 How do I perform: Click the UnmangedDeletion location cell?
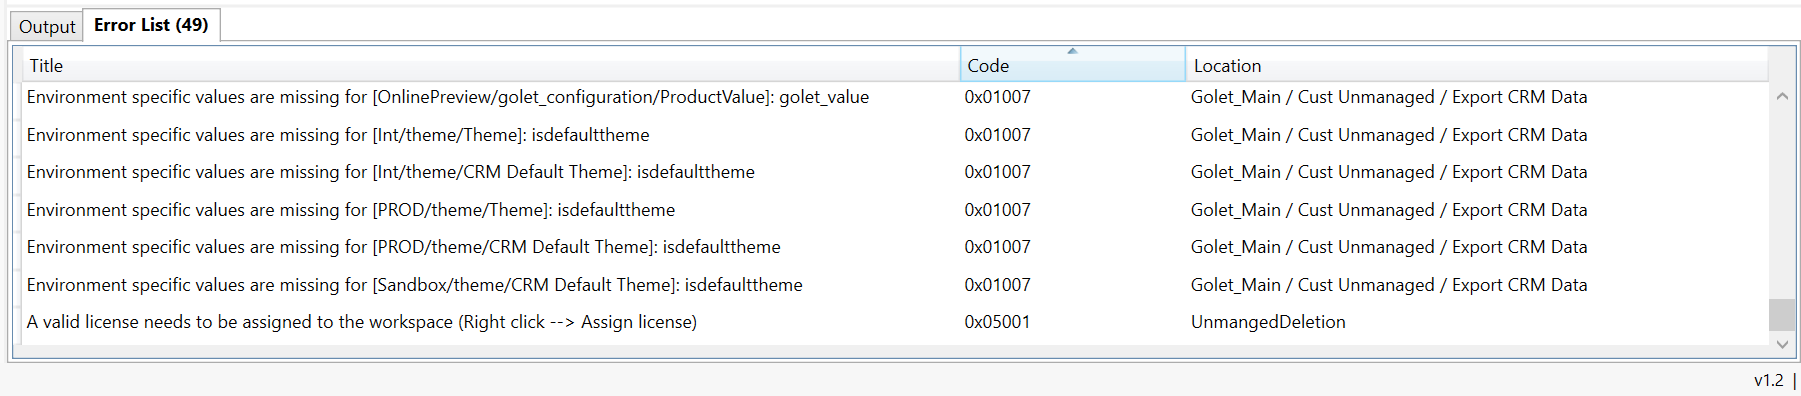tap(1268, 322)
